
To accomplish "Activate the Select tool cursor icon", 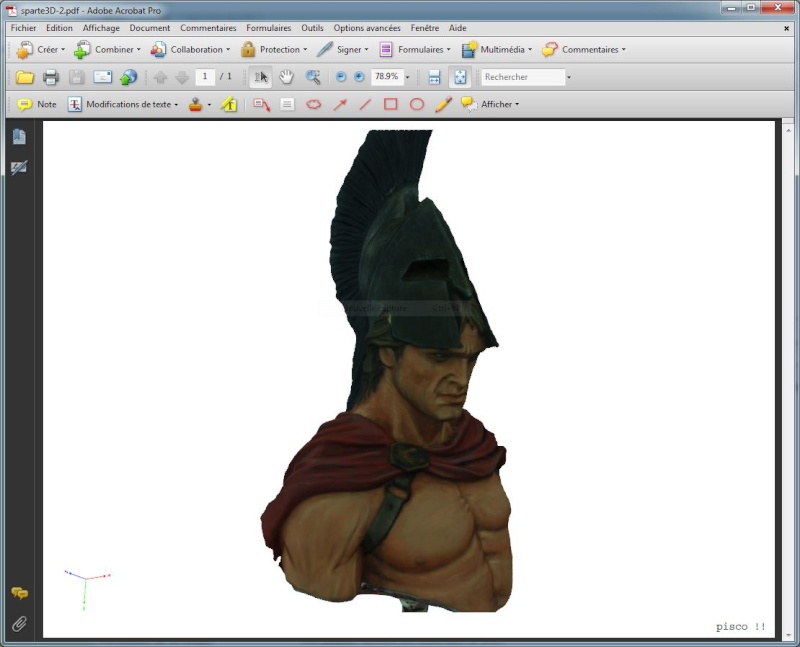I will pos(261,77).
